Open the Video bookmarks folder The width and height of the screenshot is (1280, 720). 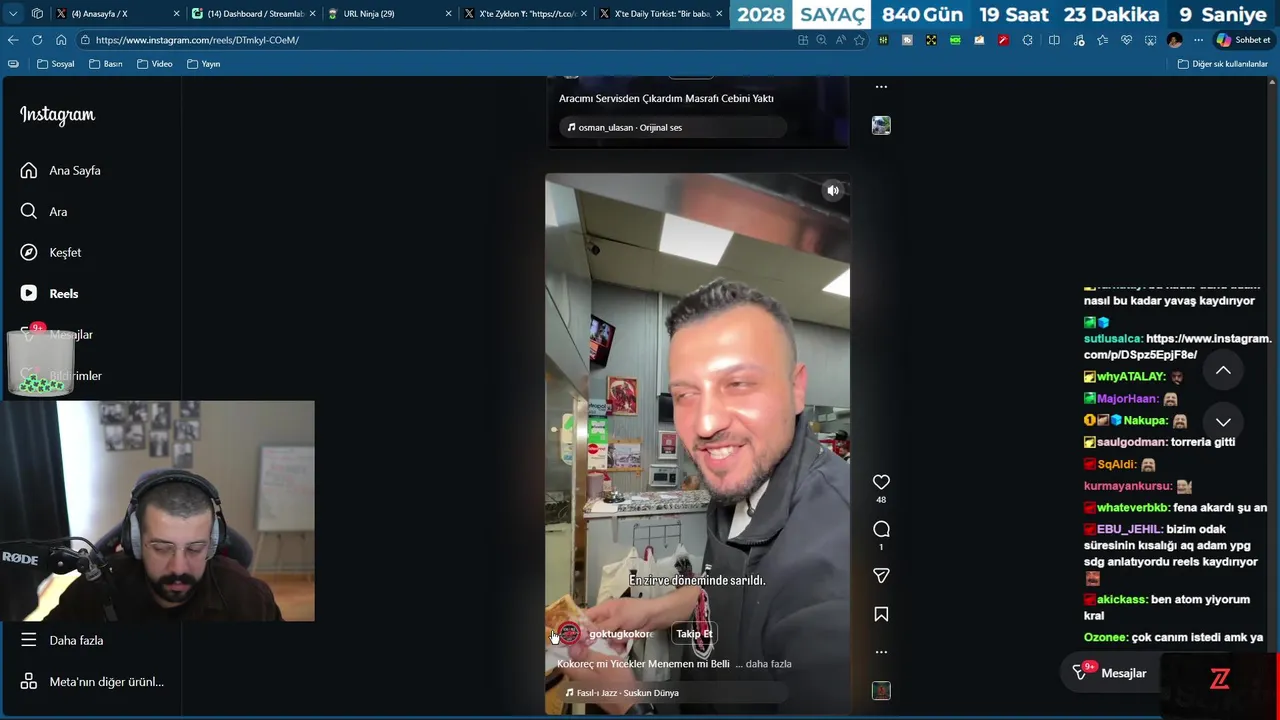click(x=155, y=64)
